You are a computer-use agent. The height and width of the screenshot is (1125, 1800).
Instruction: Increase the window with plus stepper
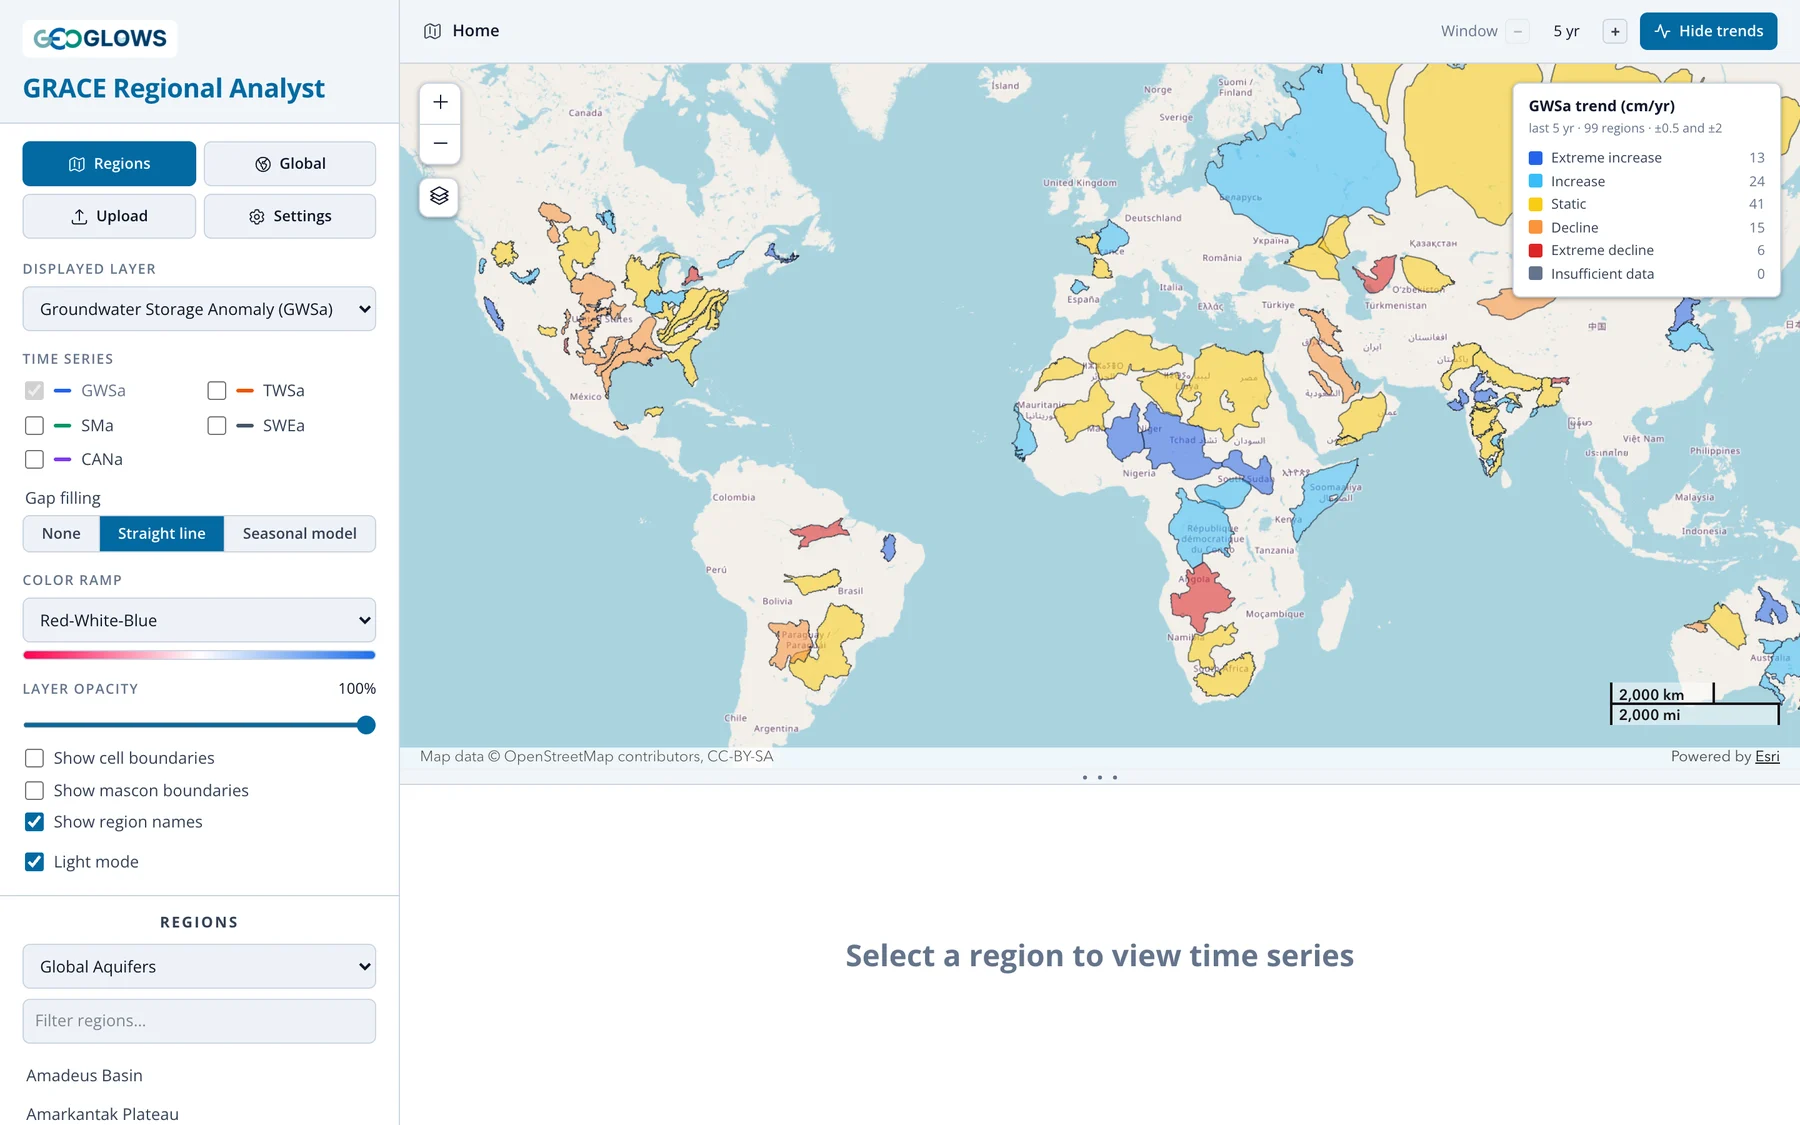[1615, 31]
